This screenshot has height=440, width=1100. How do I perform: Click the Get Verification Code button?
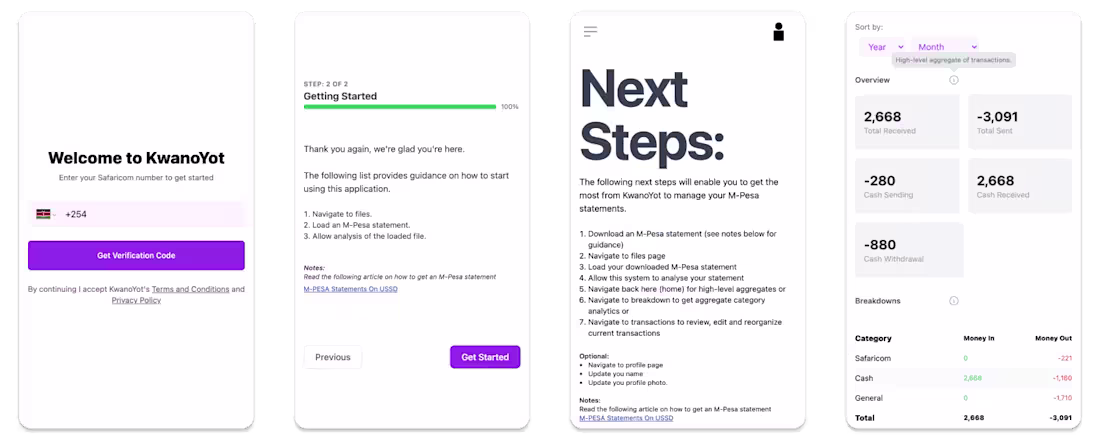tap(136, 256)
